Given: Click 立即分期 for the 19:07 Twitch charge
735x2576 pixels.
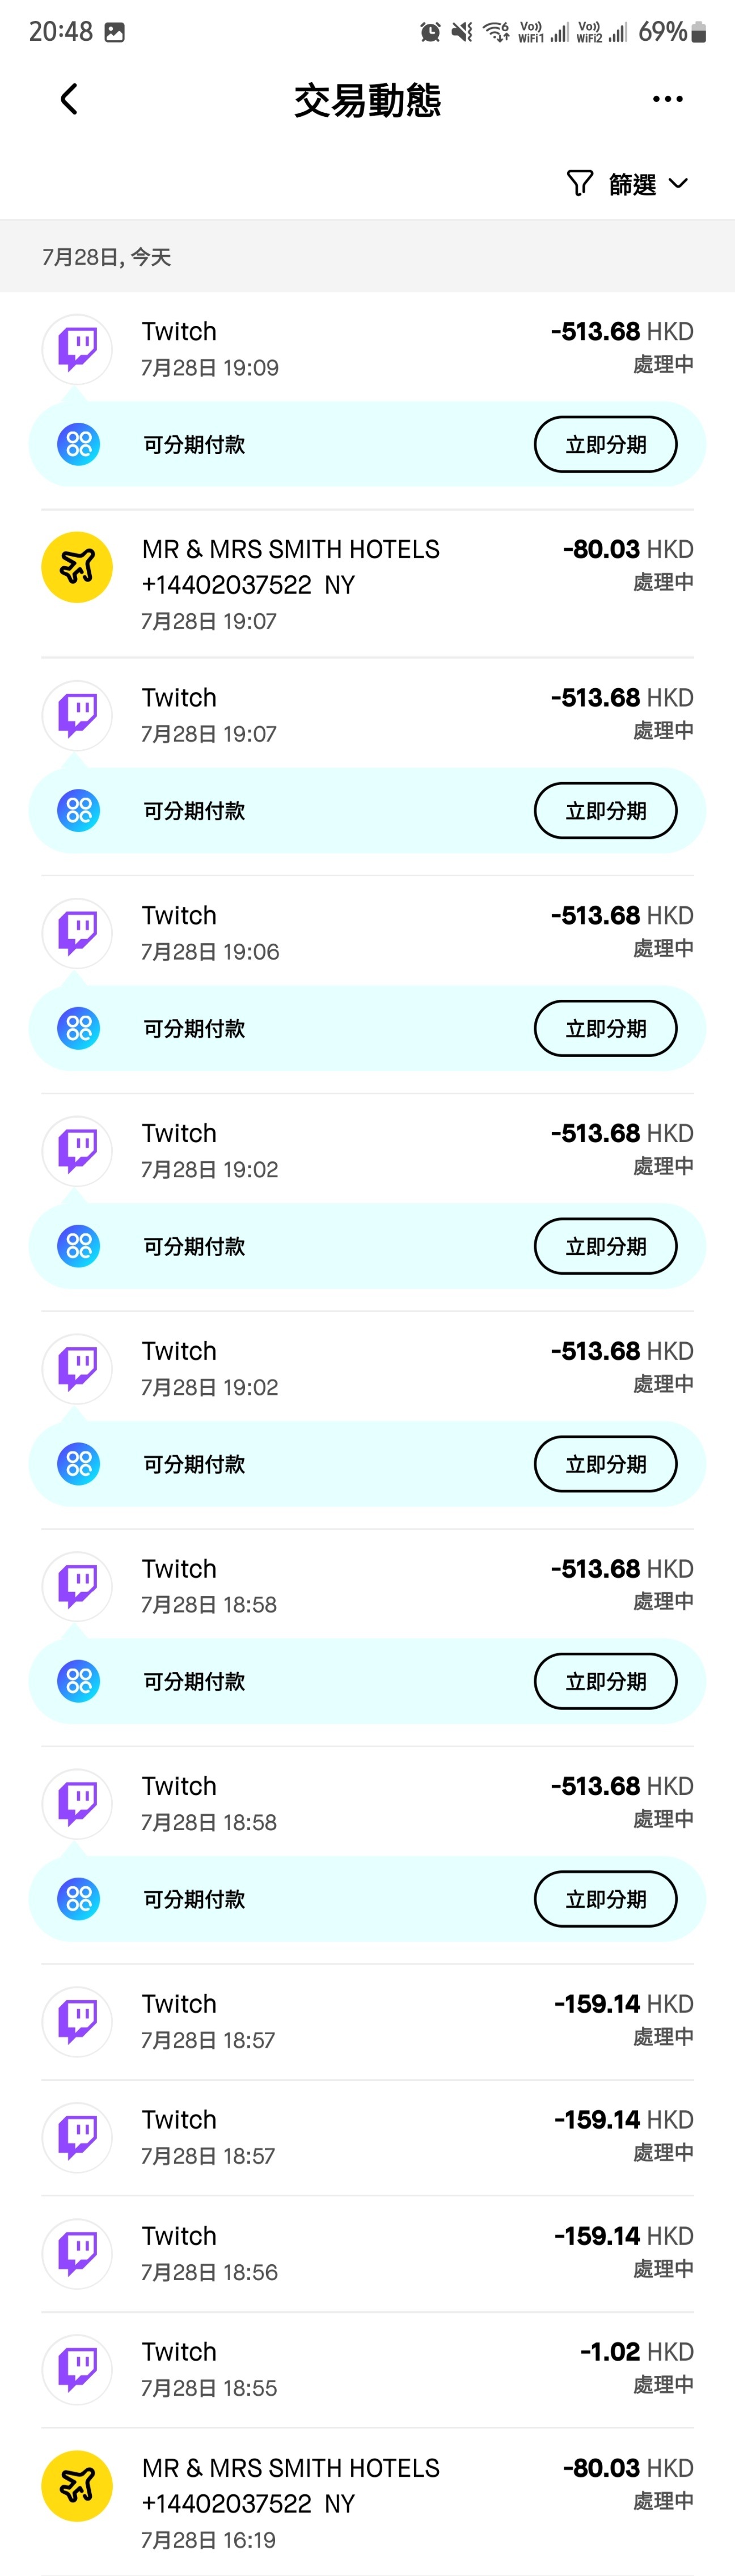Looking at the screenshot, I should (x=605, y=810).
